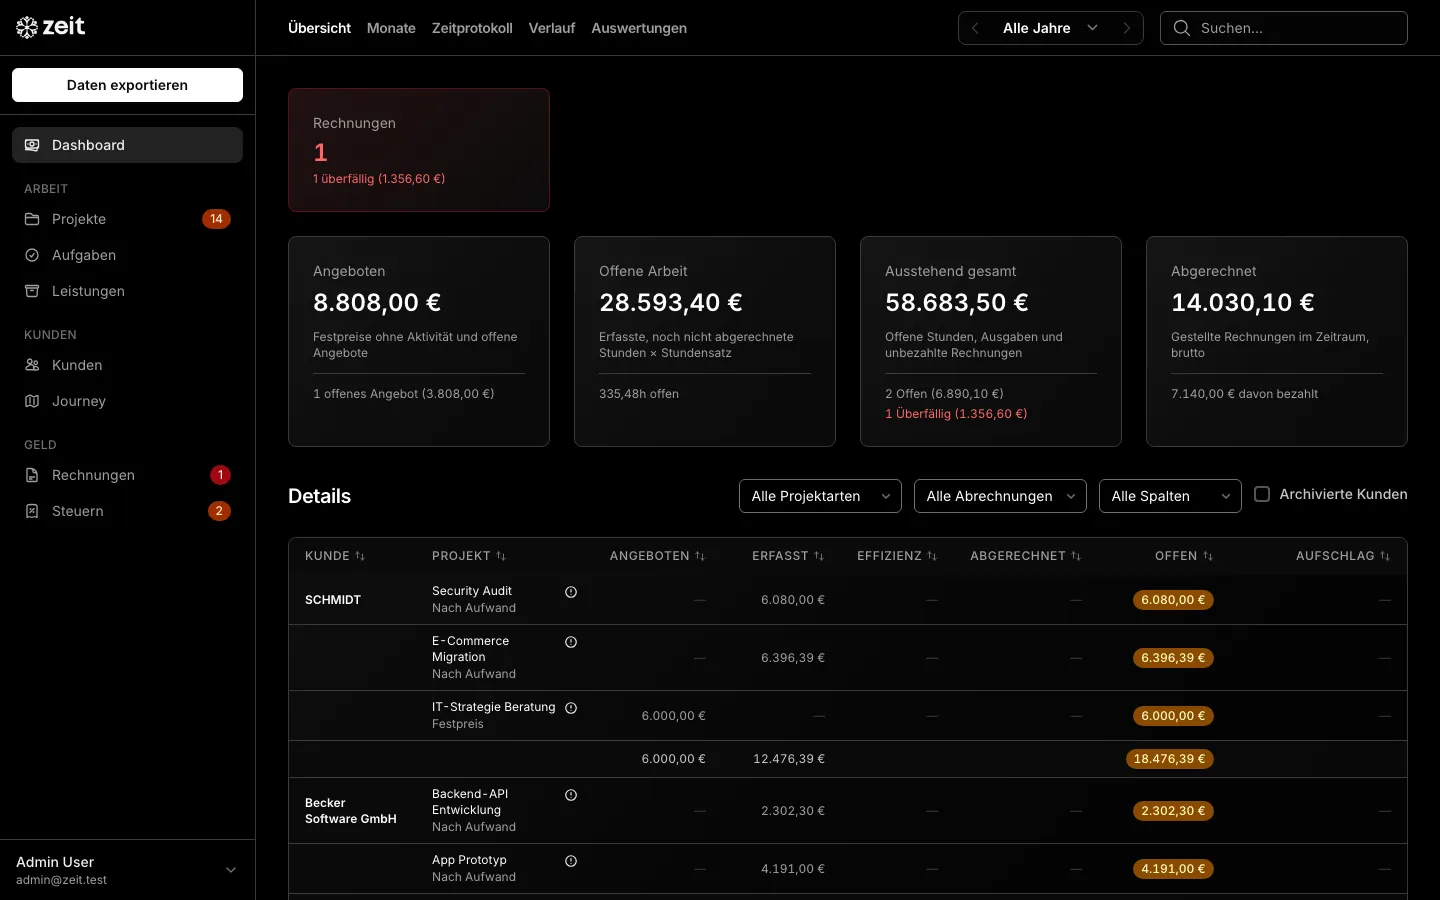Open info icon for E-Commerce Migration project
1440x900 pixels.
(x=571, y=642)
